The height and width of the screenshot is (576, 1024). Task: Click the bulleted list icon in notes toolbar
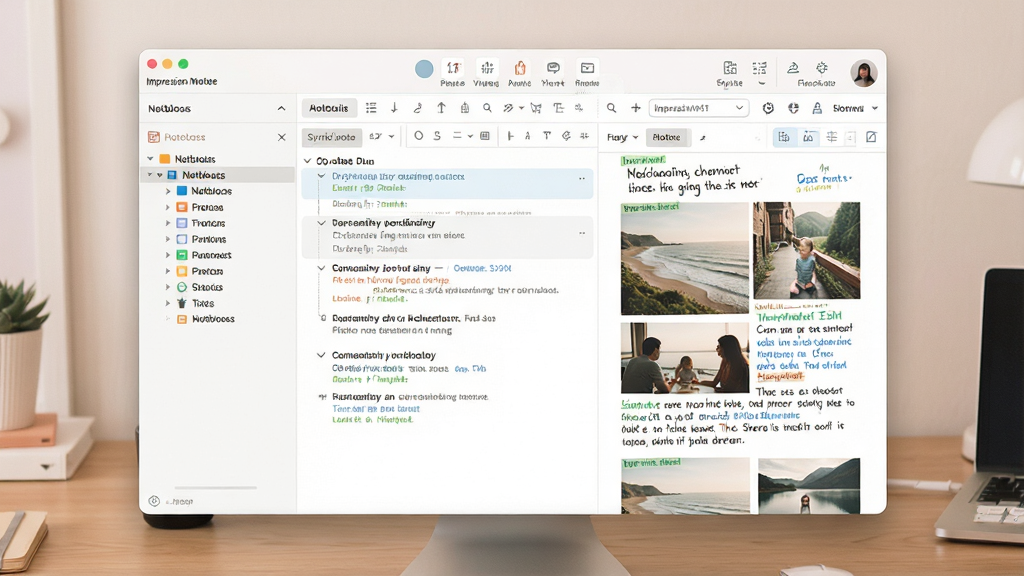371,108
